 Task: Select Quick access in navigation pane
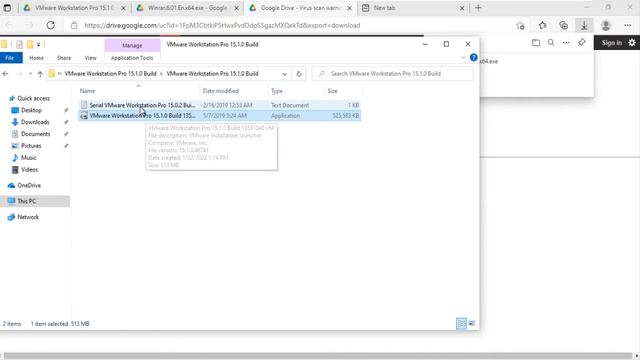point(33,98)
